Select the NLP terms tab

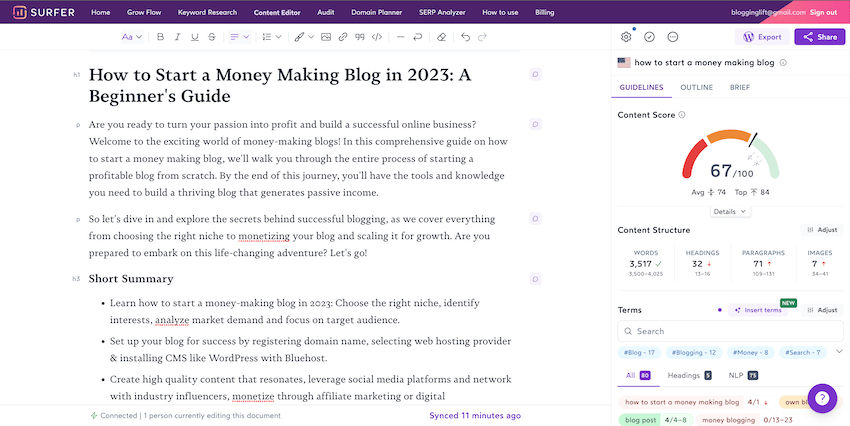743,375
